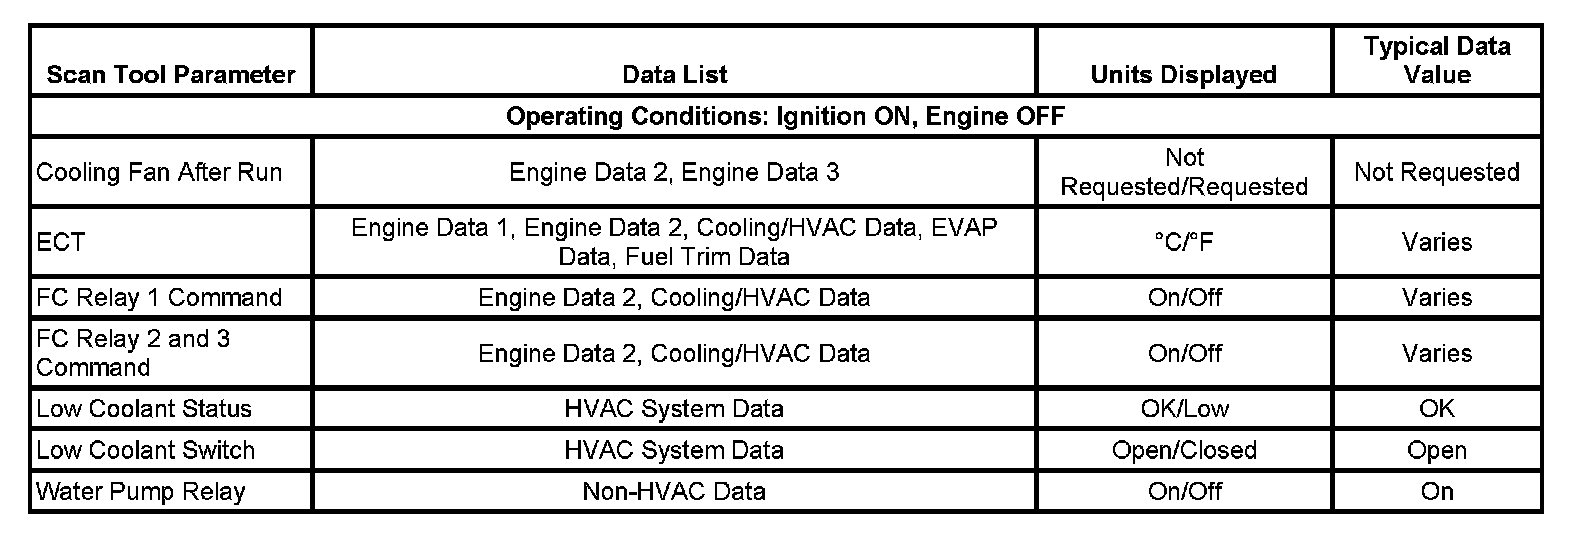
Task: Select the "Not Requested" typical value cell
Action: 1436,172
